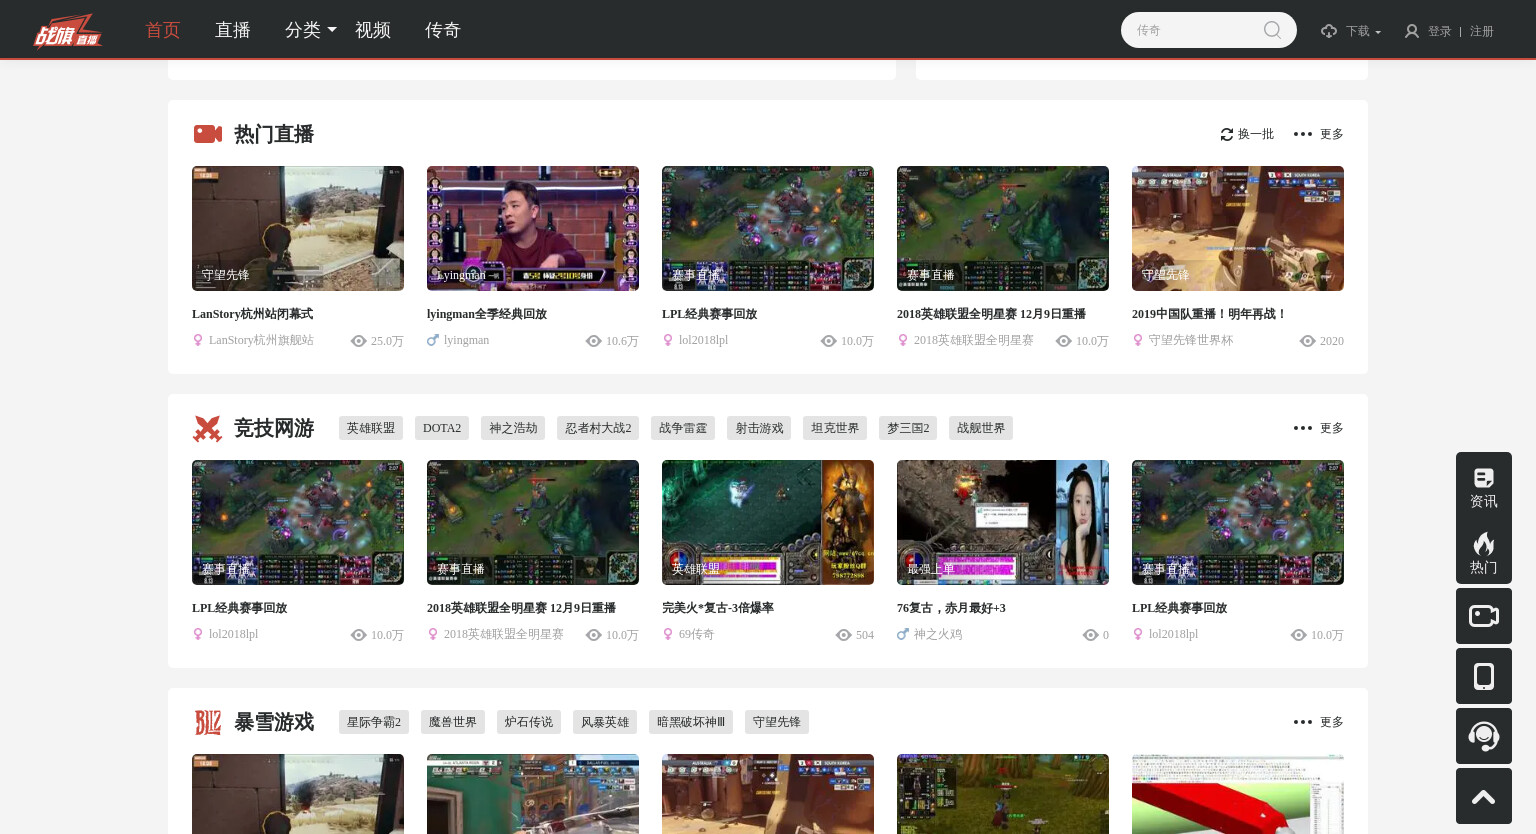Open the 直播 nav item

click(x=233, y=30)
